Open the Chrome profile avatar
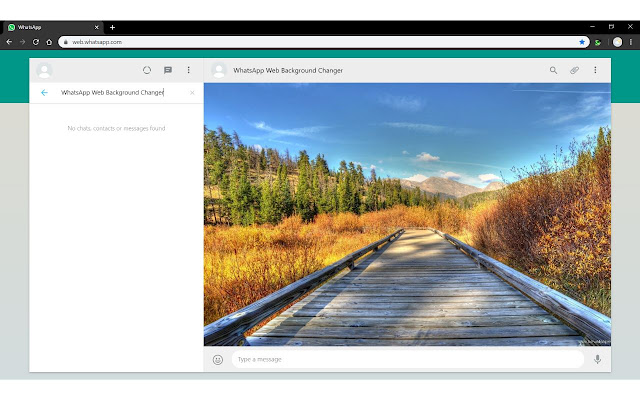Image resolution: width=640 pixels, height=400 pixels. point(618,42)
